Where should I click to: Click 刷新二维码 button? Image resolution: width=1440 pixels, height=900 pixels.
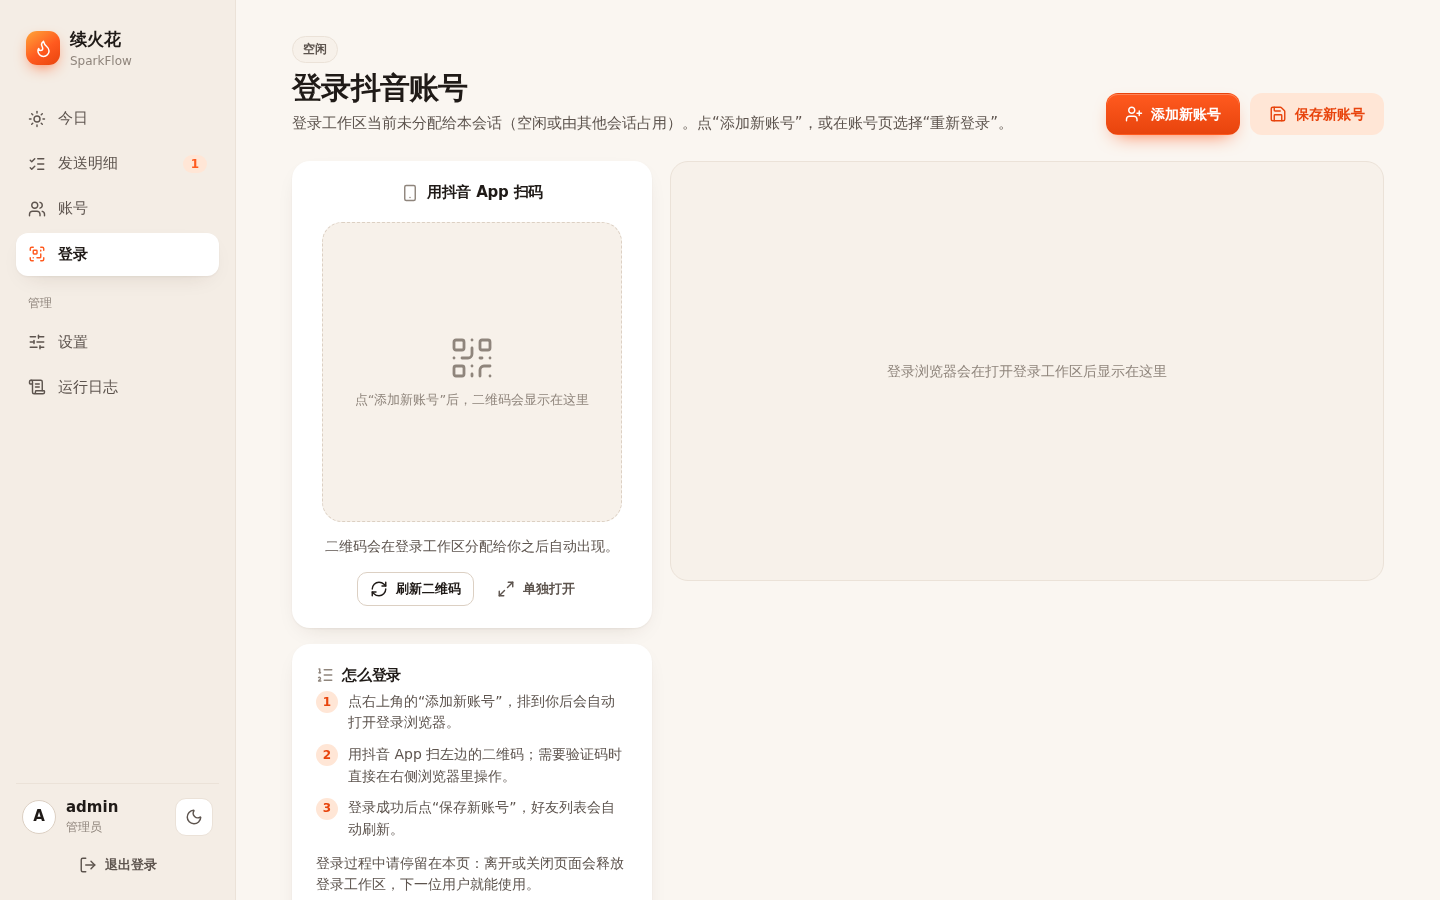(x=415, y=589)
